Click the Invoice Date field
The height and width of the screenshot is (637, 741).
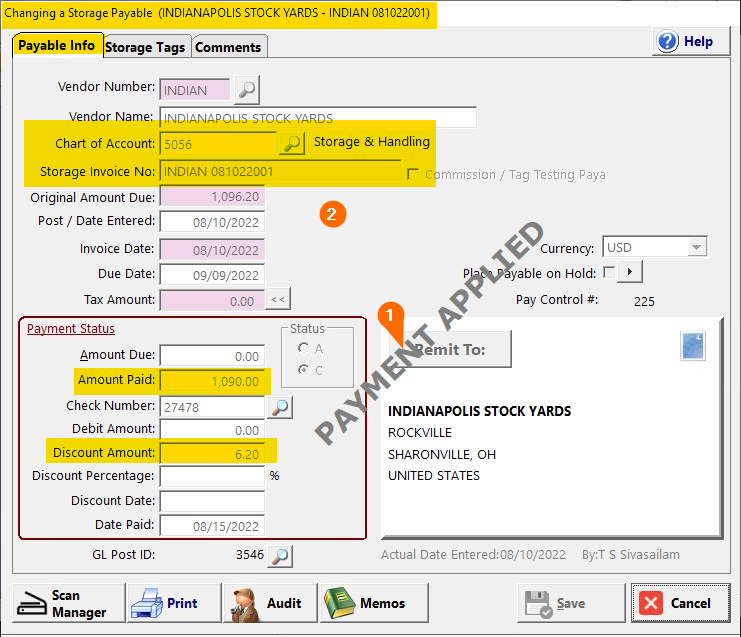point(212,250)
